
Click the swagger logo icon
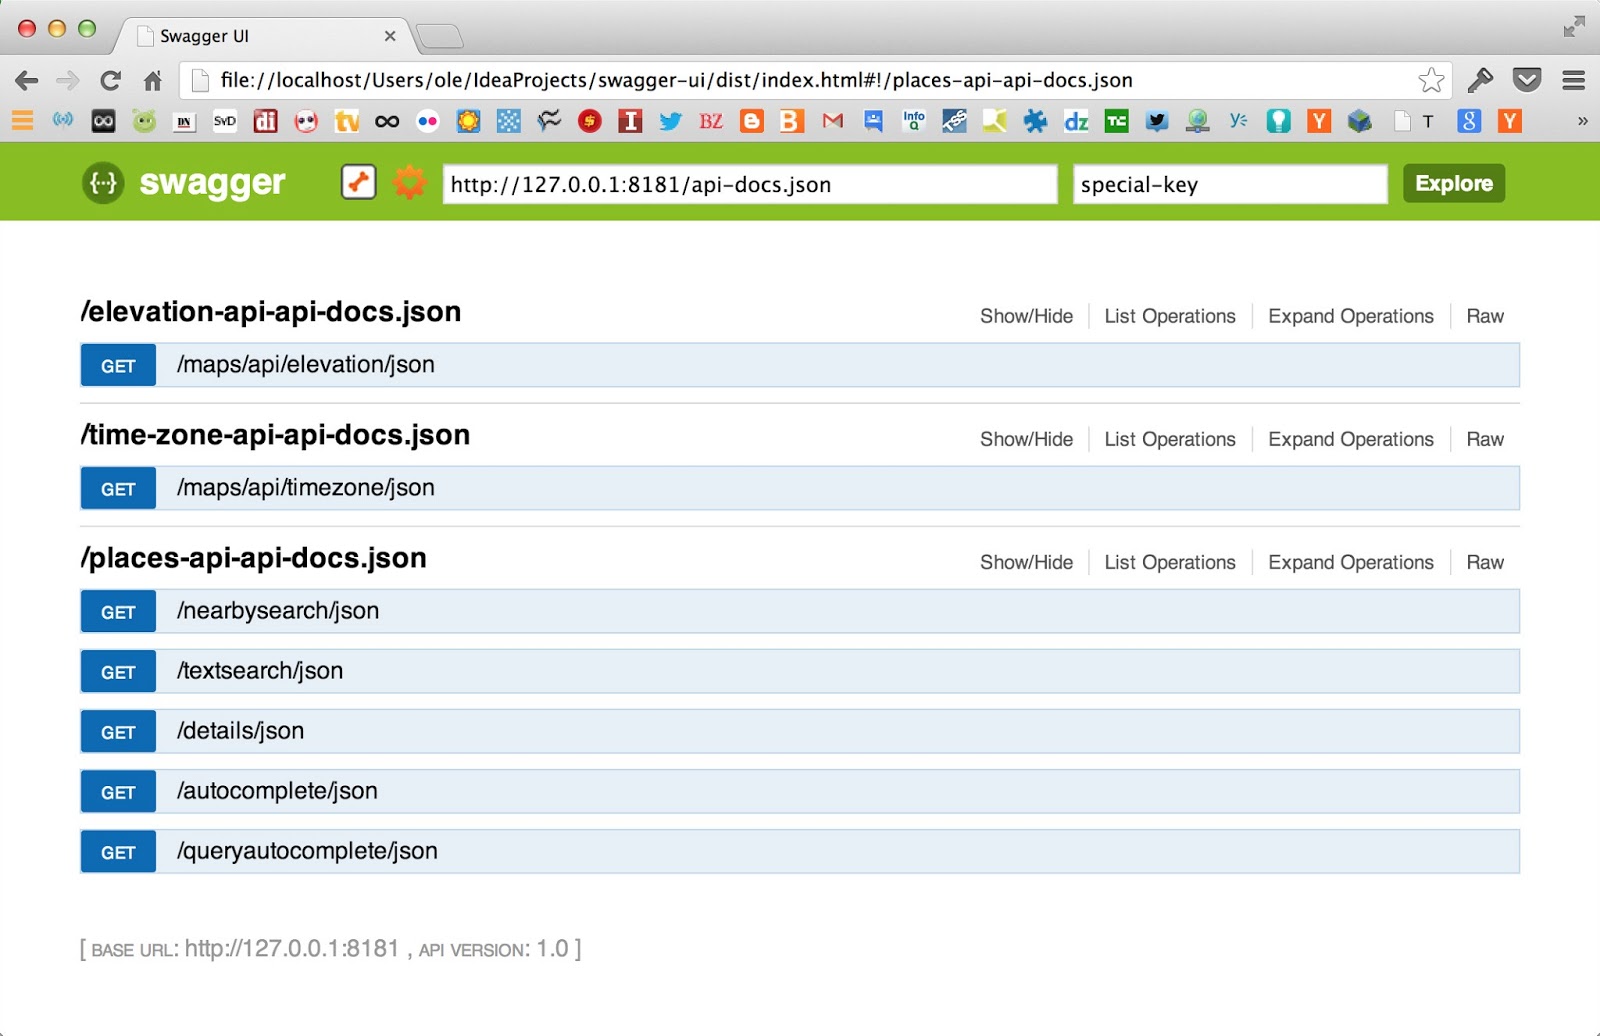point(103,183)
